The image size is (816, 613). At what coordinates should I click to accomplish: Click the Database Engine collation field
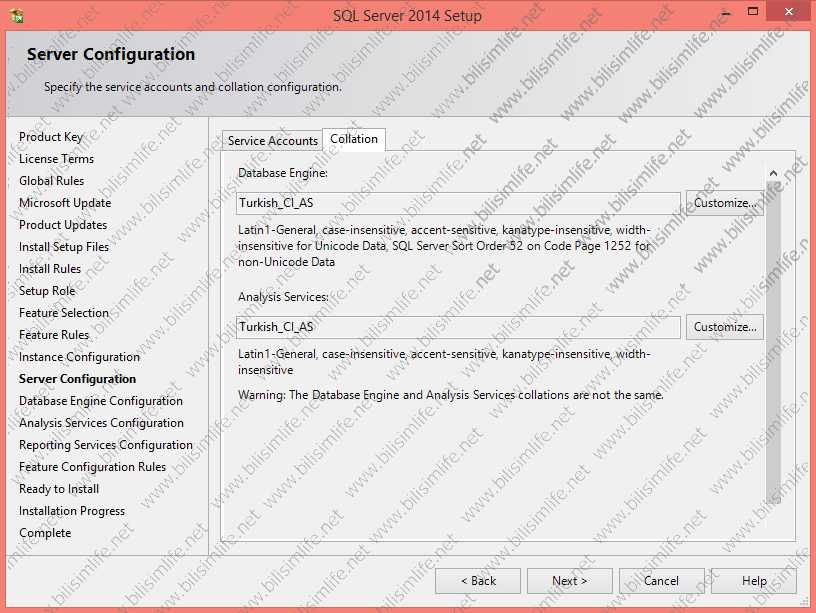point(458,203)
